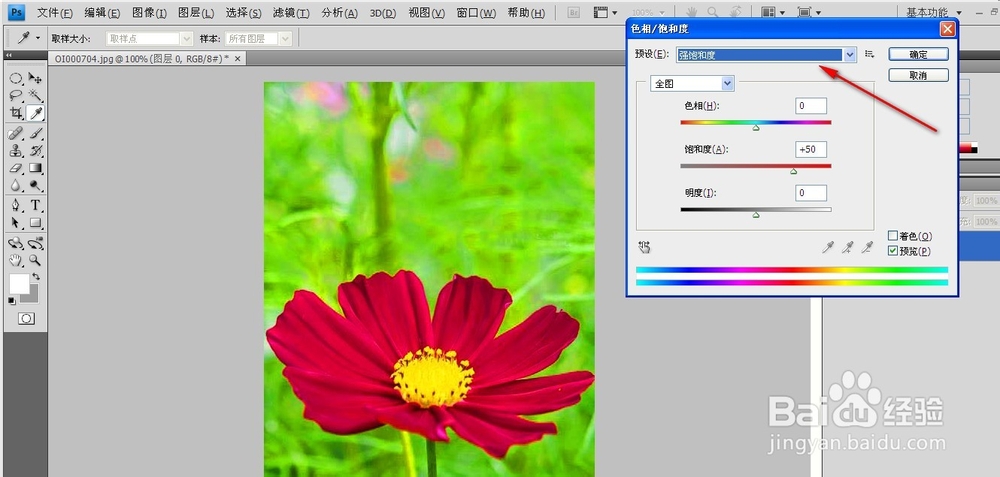Toggle Quick Mask mode
The height and width of the screenshot is (477, 1000).
26,318
